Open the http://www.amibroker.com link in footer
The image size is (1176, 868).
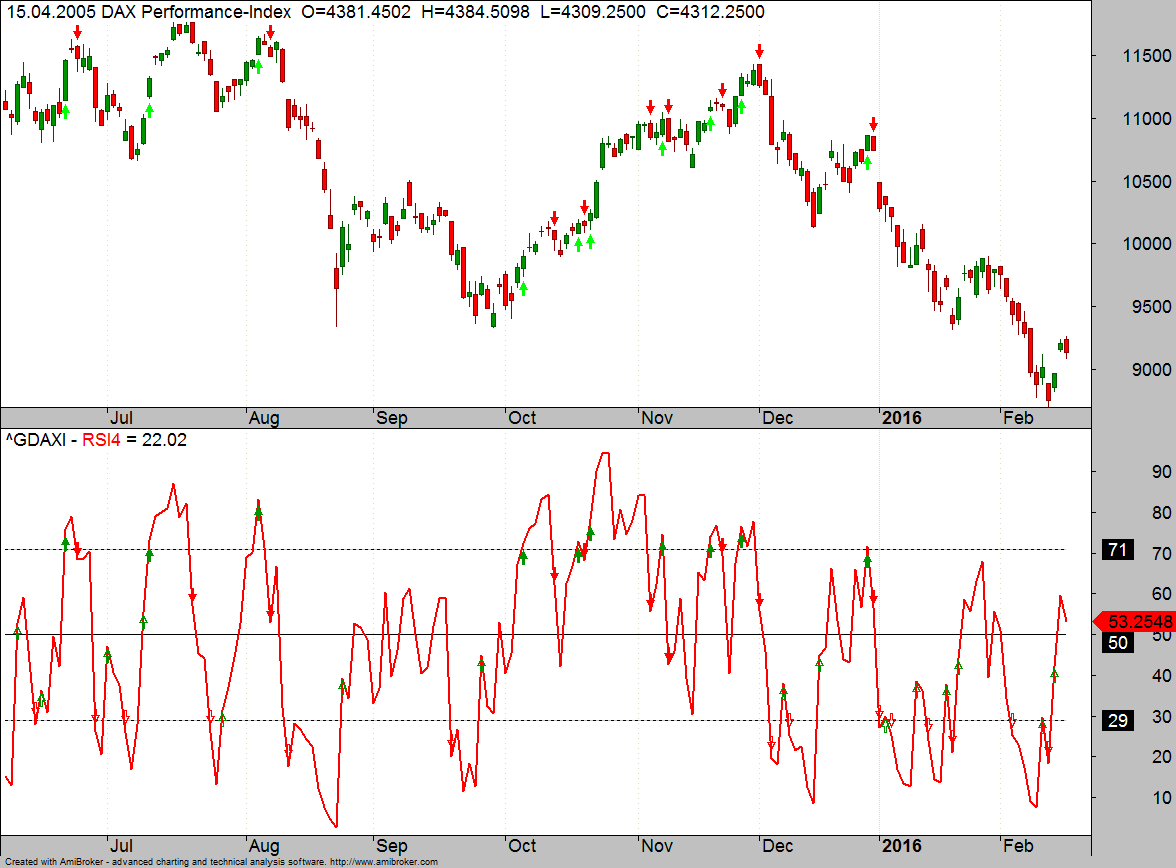(x=383, y=862)
